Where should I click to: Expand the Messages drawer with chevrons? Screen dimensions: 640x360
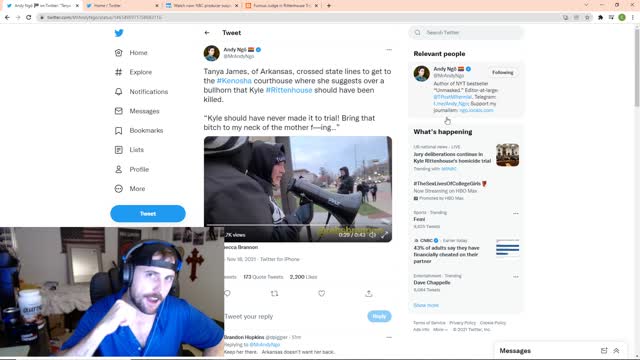pos(616,351)
